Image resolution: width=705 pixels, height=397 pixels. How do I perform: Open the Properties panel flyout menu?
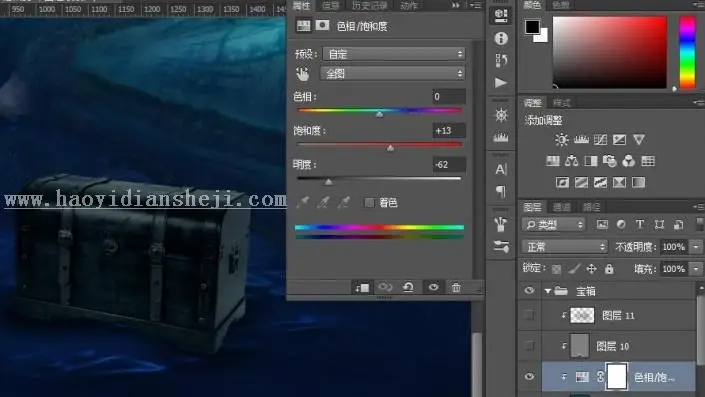click(x=475, y=5)
